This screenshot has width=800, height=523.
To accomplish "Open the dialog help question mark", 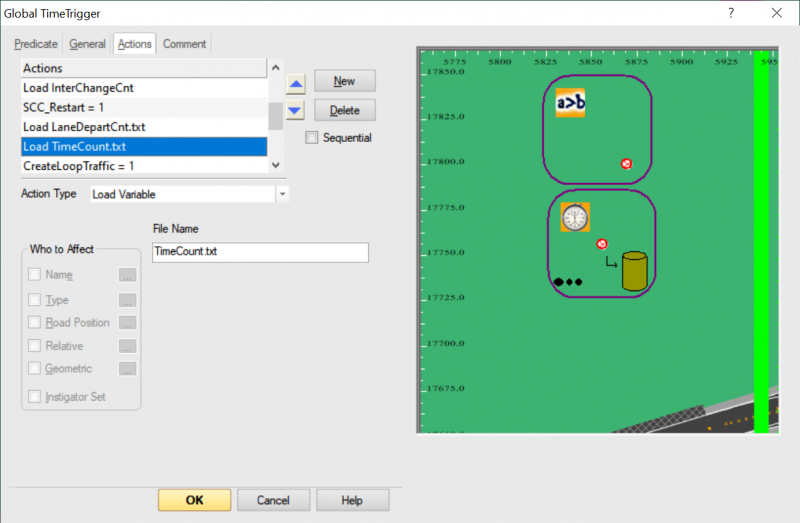I will (731, 13).
